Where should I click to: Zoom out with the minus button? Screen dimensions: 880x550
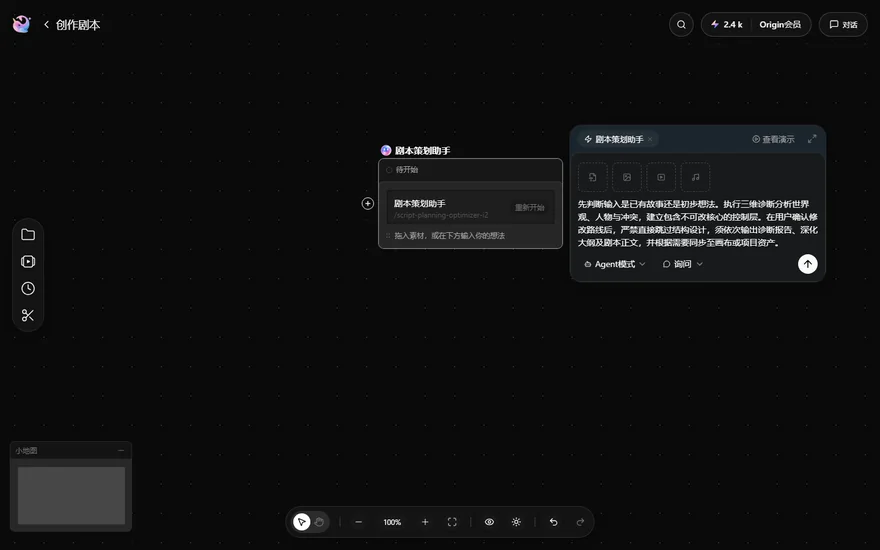pos(359,522)
